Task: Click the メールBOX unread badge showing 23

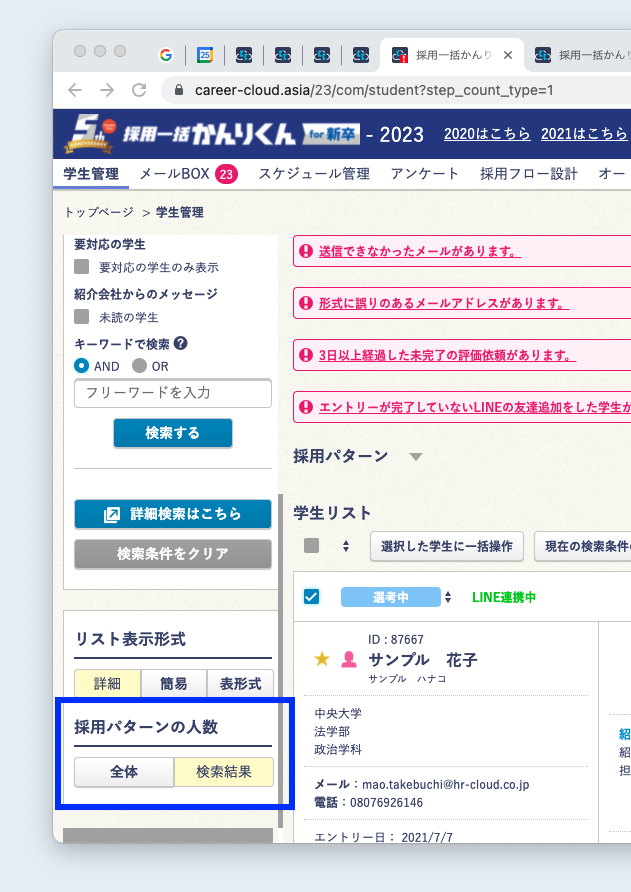Action: click(226, 174)
